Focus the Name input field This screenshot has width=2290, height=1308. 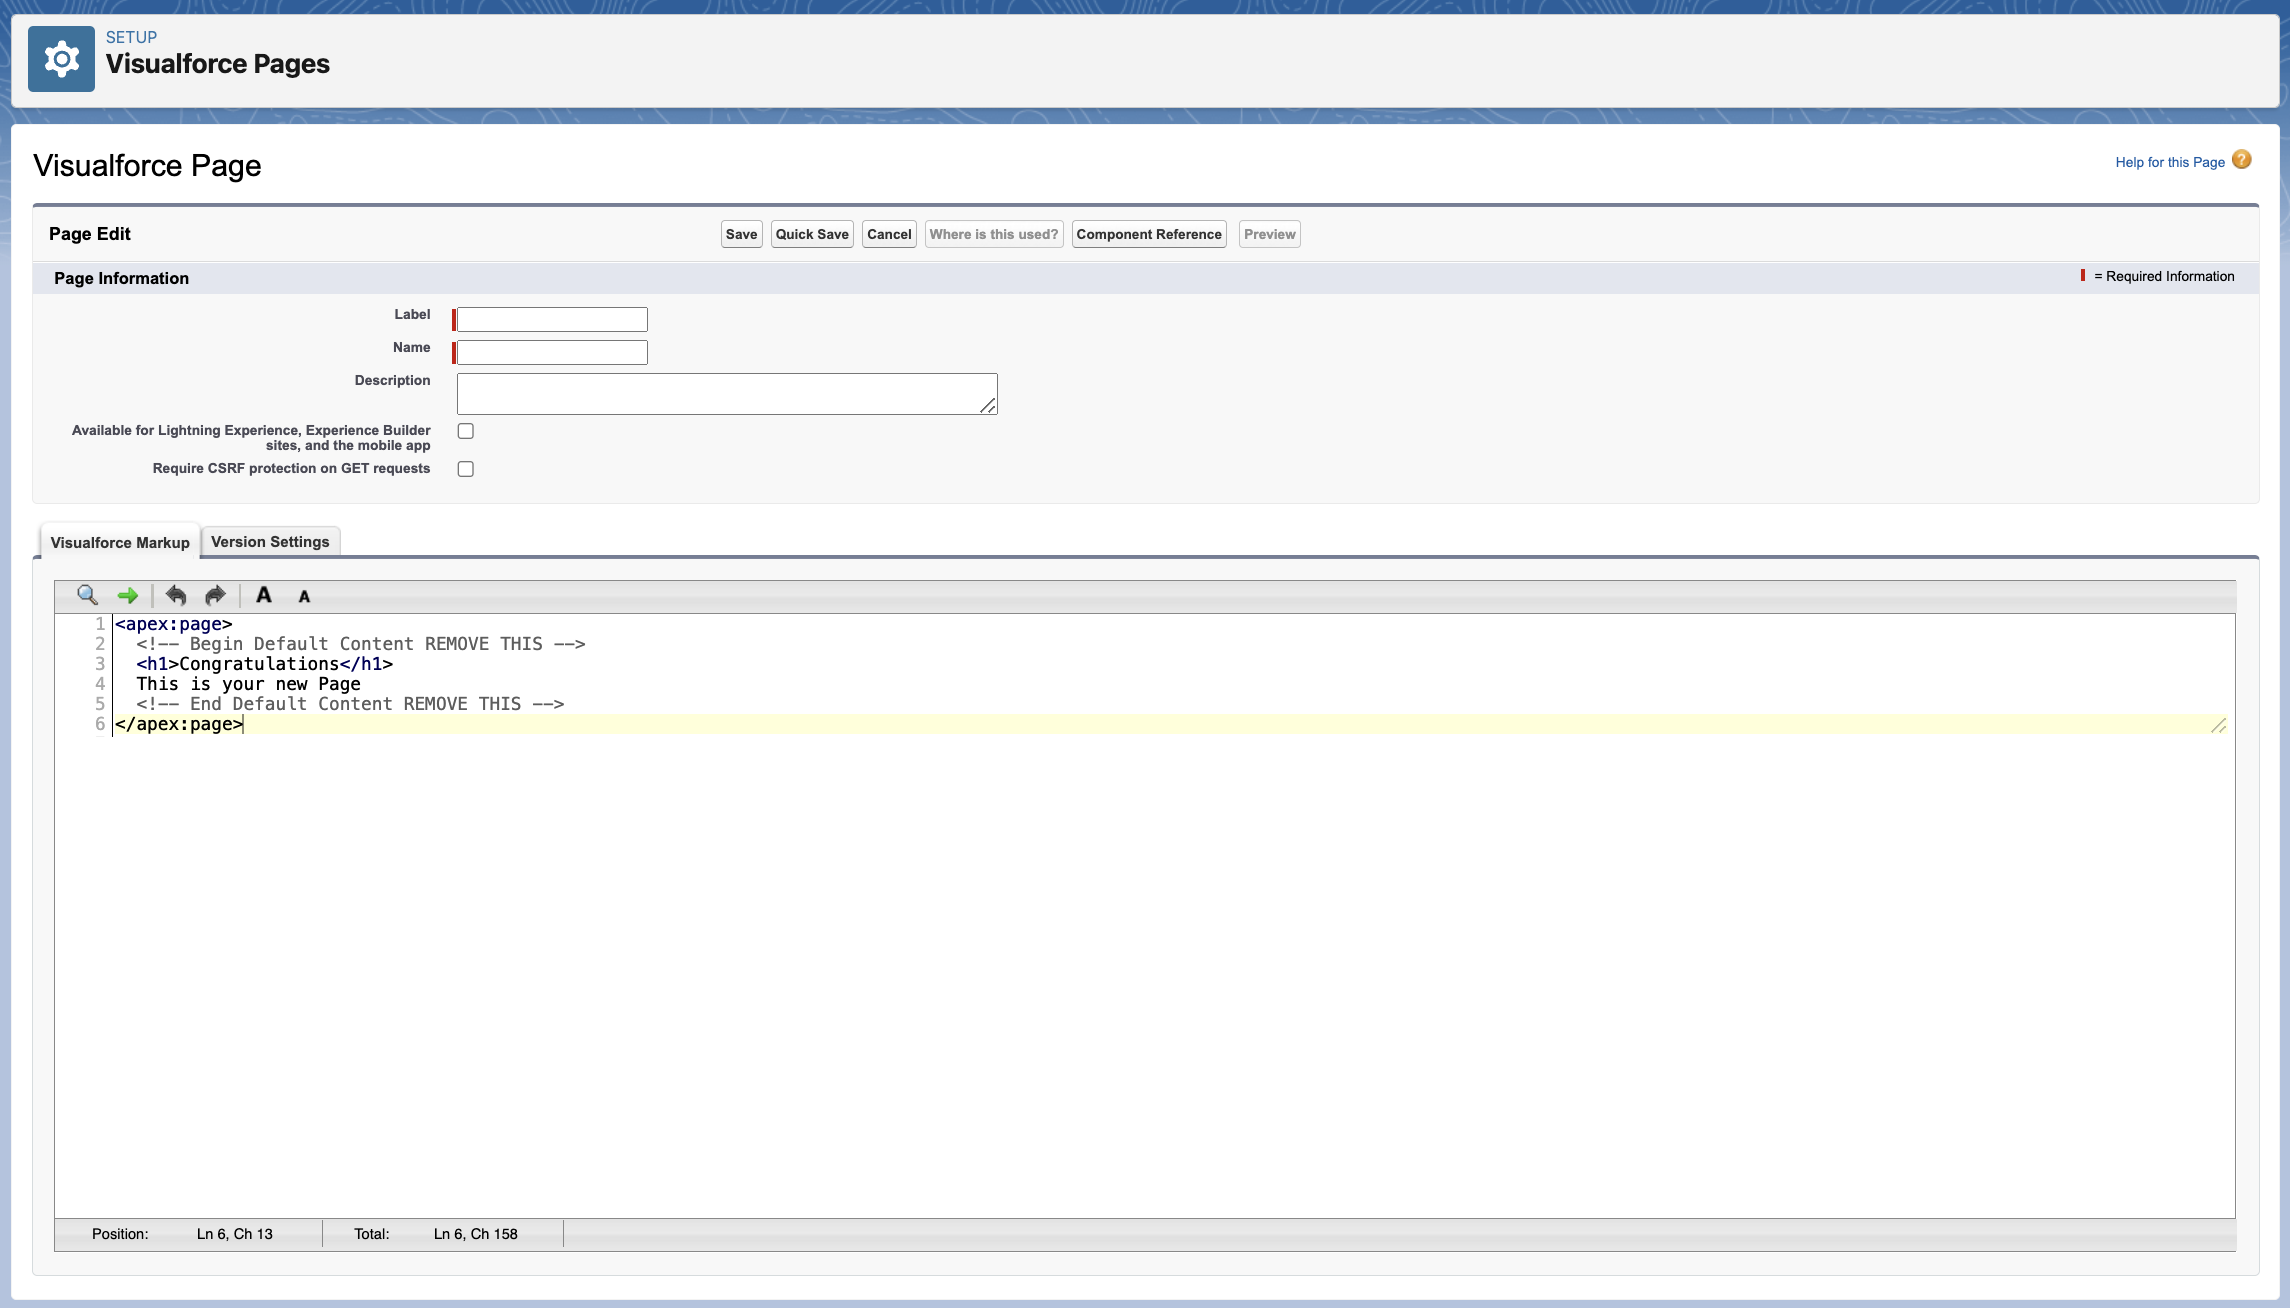tap(552, 352)
